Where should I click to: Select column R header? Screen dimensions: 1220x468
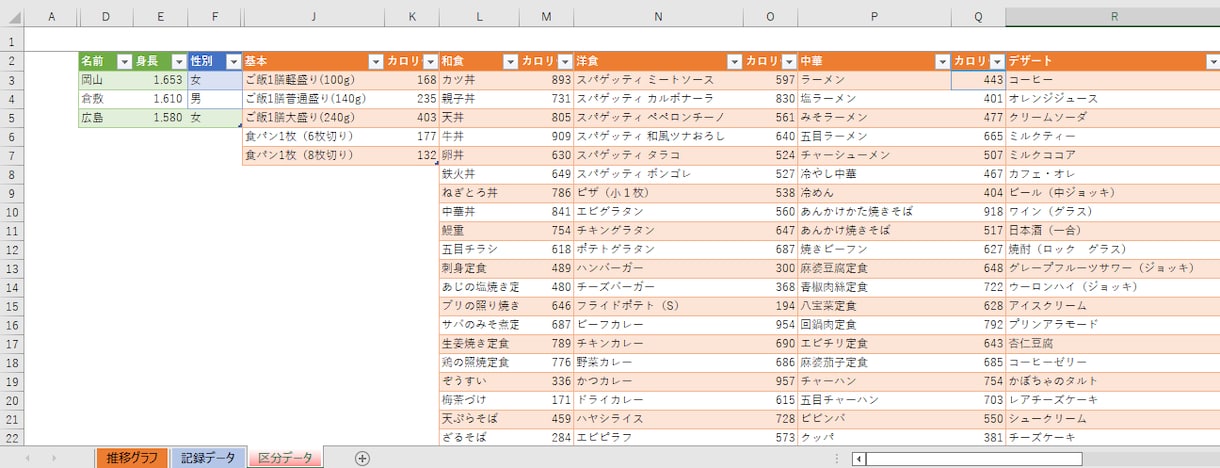coord(1113,17)
